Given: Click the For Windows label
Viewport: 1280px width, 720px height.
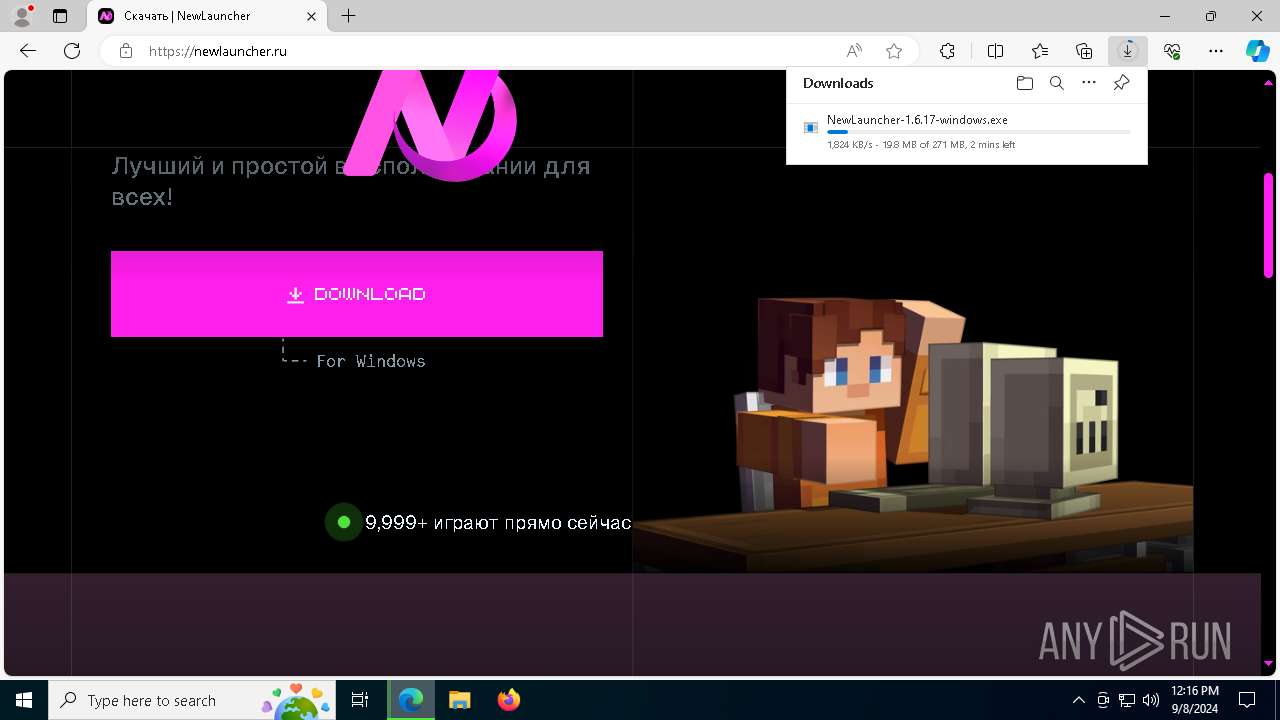Looking at the screenshot, I should tap(371, 361).
